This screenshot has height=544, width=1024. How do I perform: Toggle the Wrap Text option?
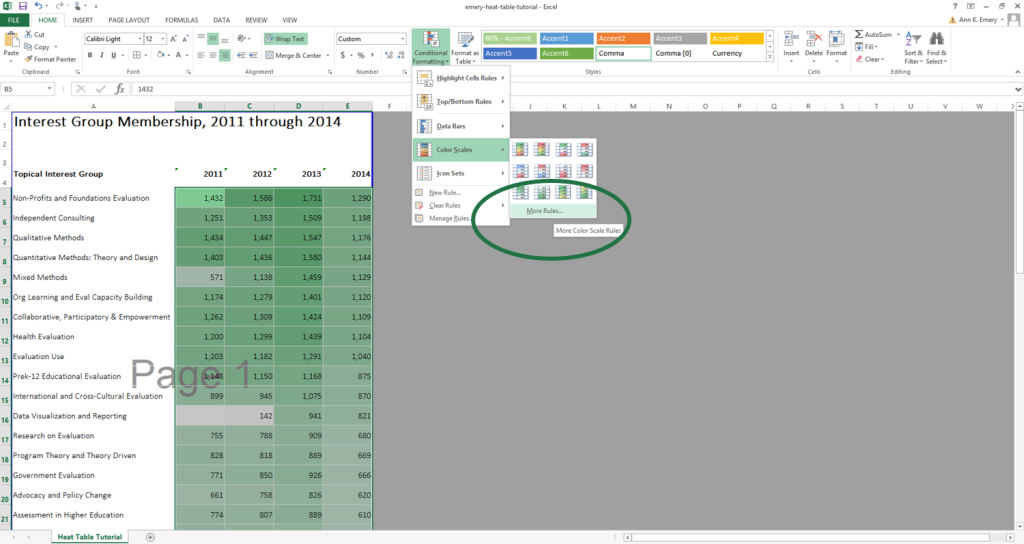(x=286, y=39)
